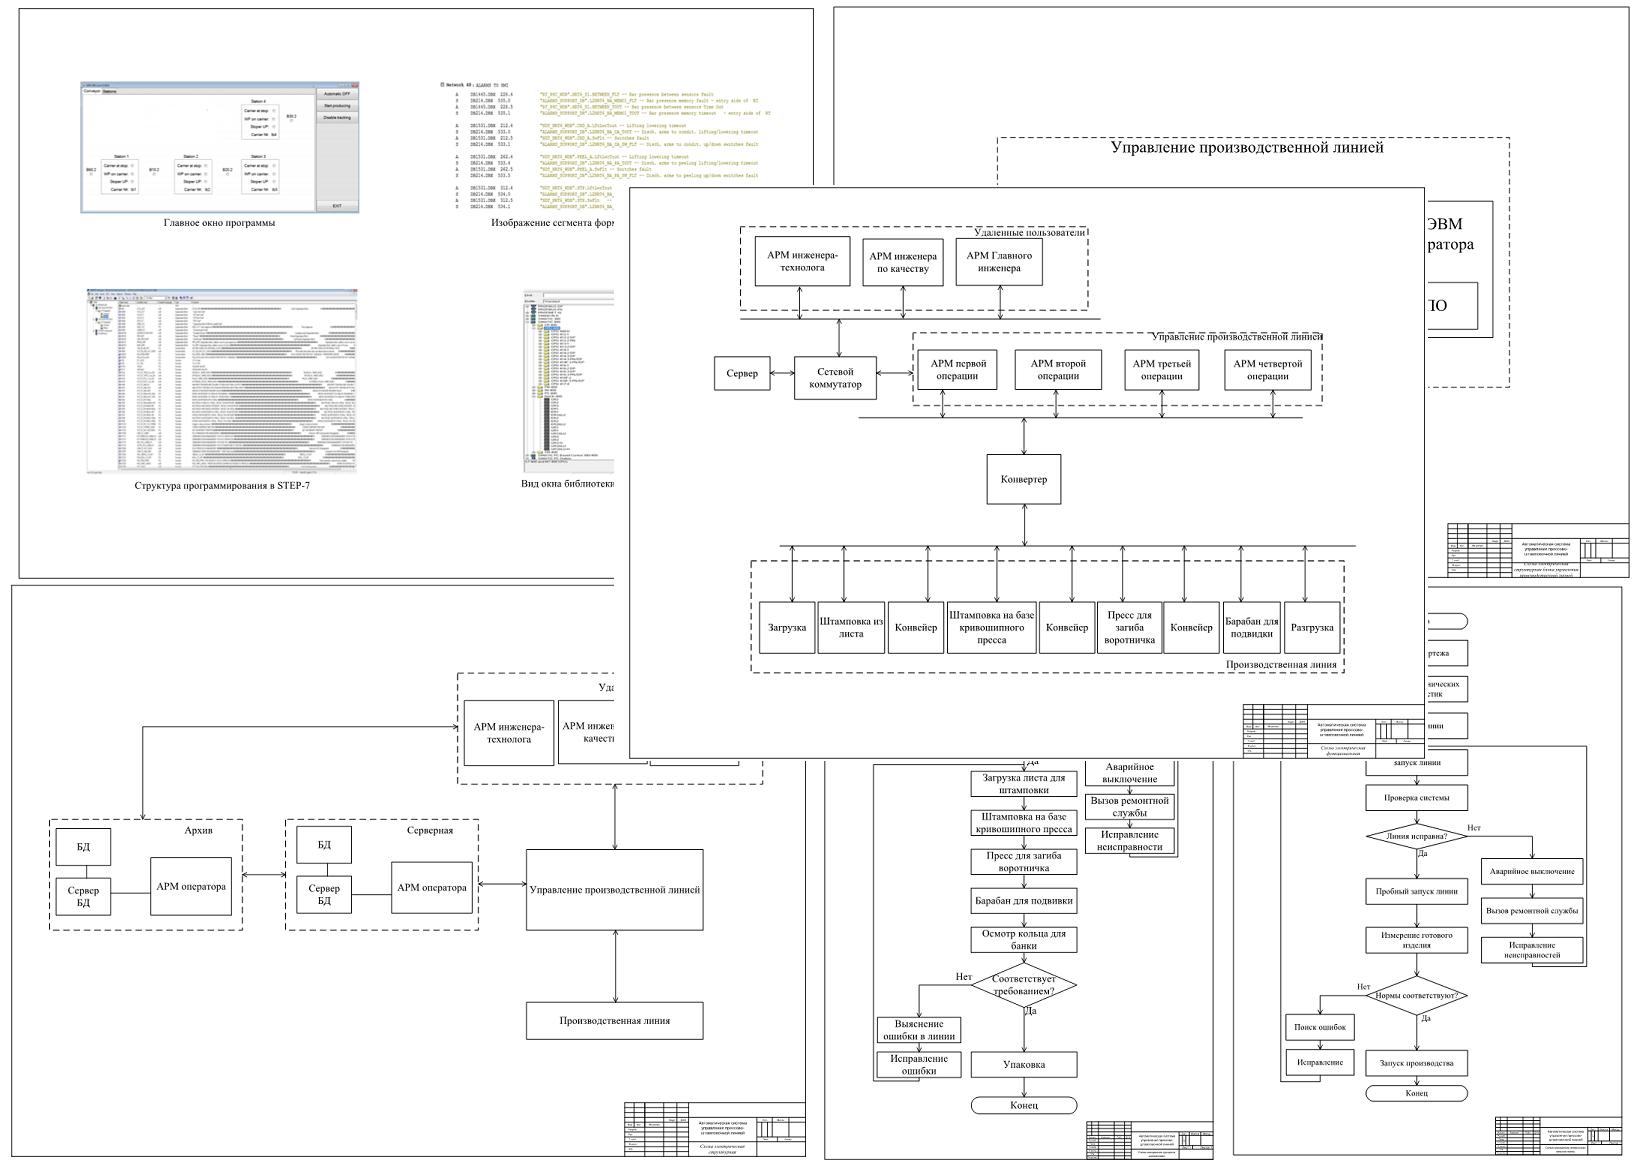Image resolution: width=1639 pixels, height=1162 pixels.
Task: Select 'Выяснение ошибки в линии' step
Action: click(919, 1030)
